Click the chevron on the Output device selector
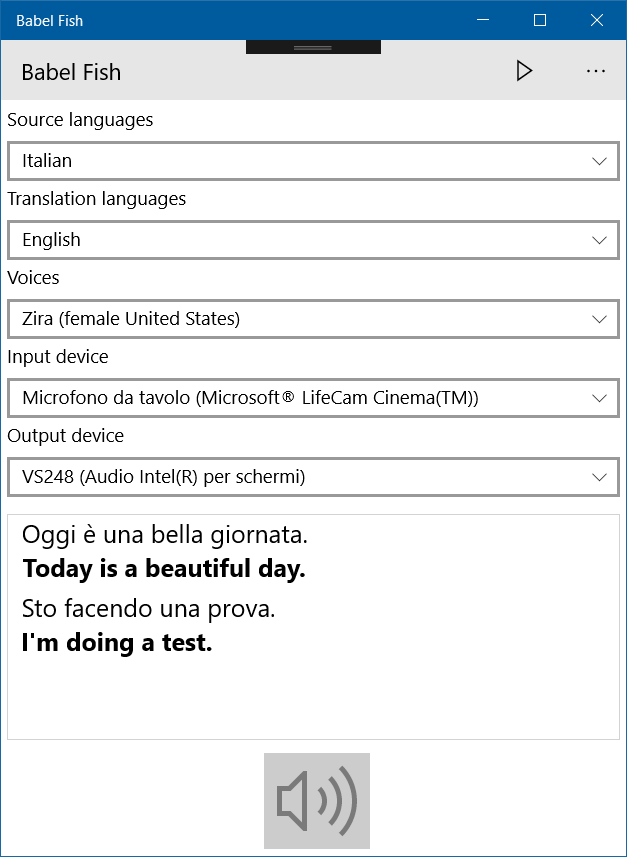Image resolution: width=627 pixels, height=857 pixels. 598,477
